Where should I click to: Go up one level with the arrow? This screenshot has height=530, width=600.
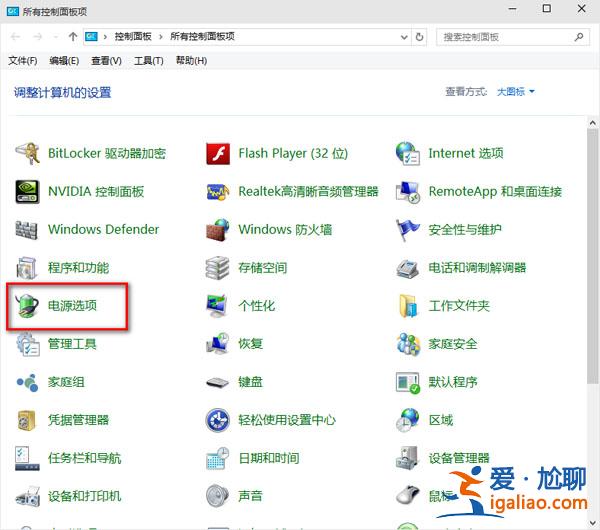[x=73, y=37]
